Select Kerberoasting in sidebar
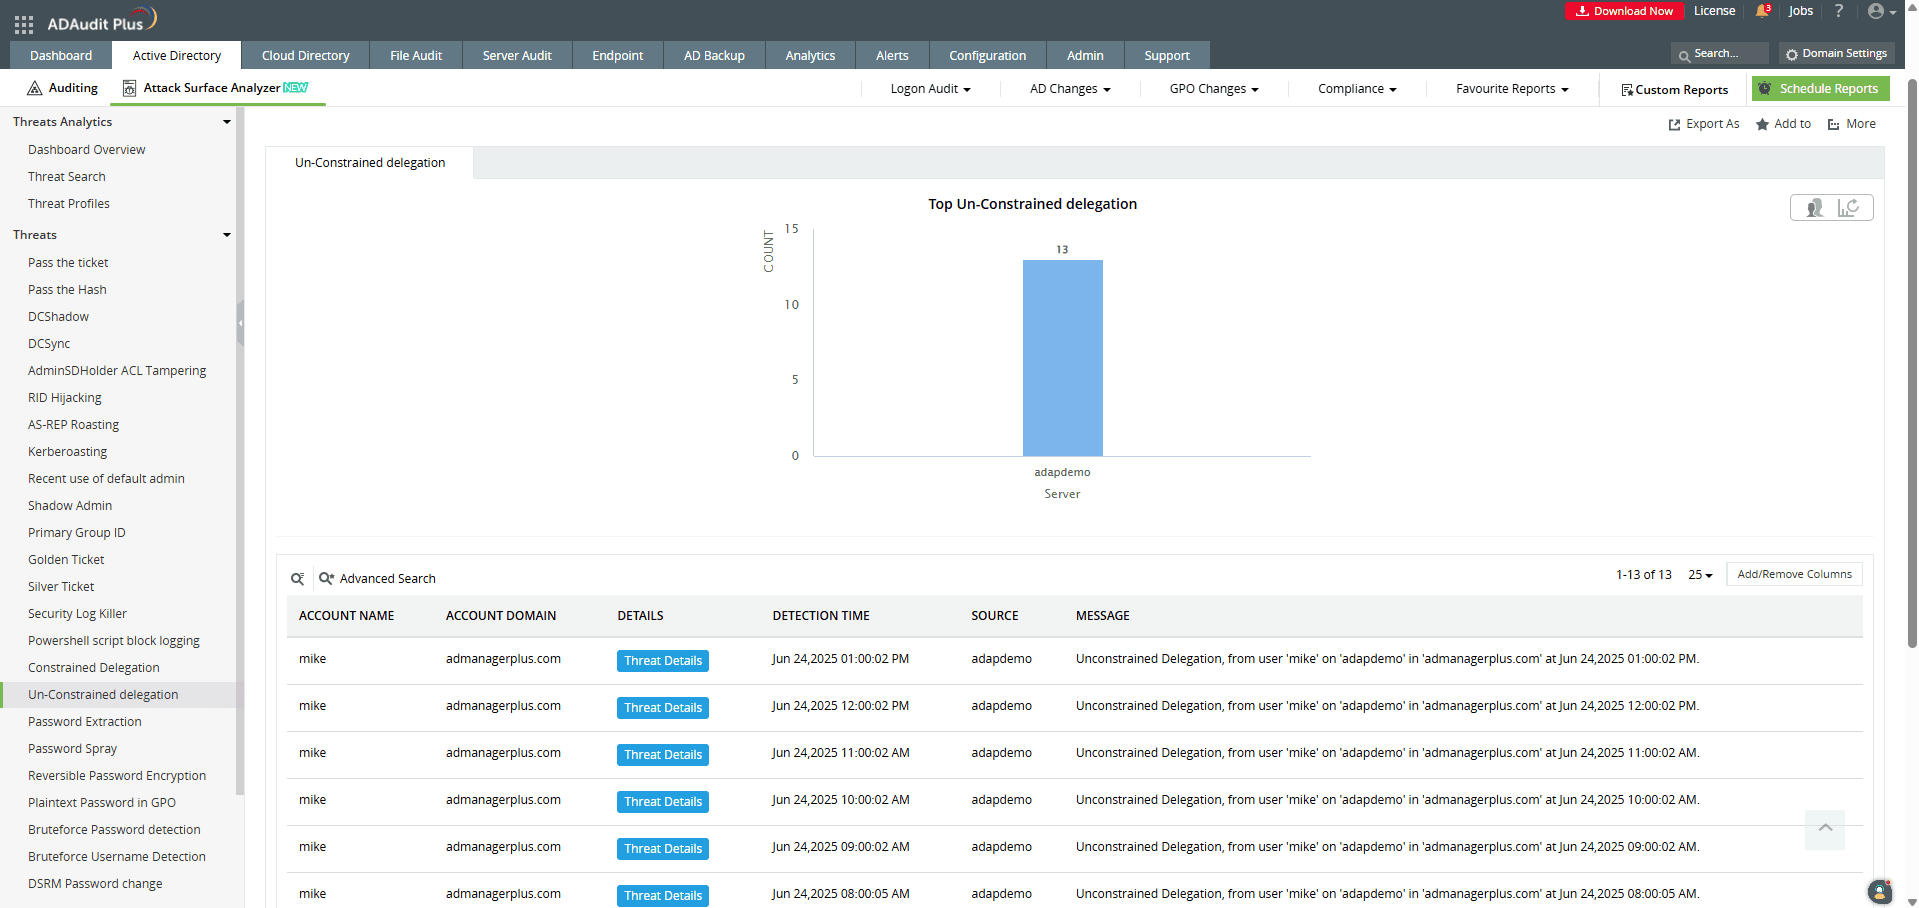The height and width of the screenshot is (908, 1919). 68,452
